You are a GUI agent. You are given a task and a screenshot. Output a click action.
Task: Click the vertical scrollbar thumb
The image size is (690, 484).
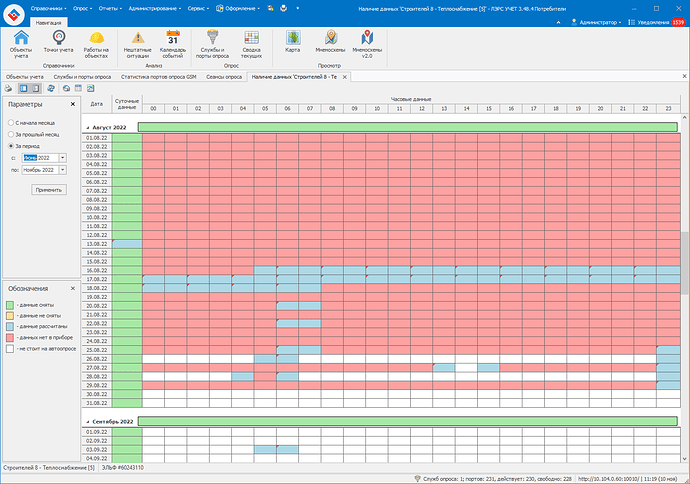(684, 263)
